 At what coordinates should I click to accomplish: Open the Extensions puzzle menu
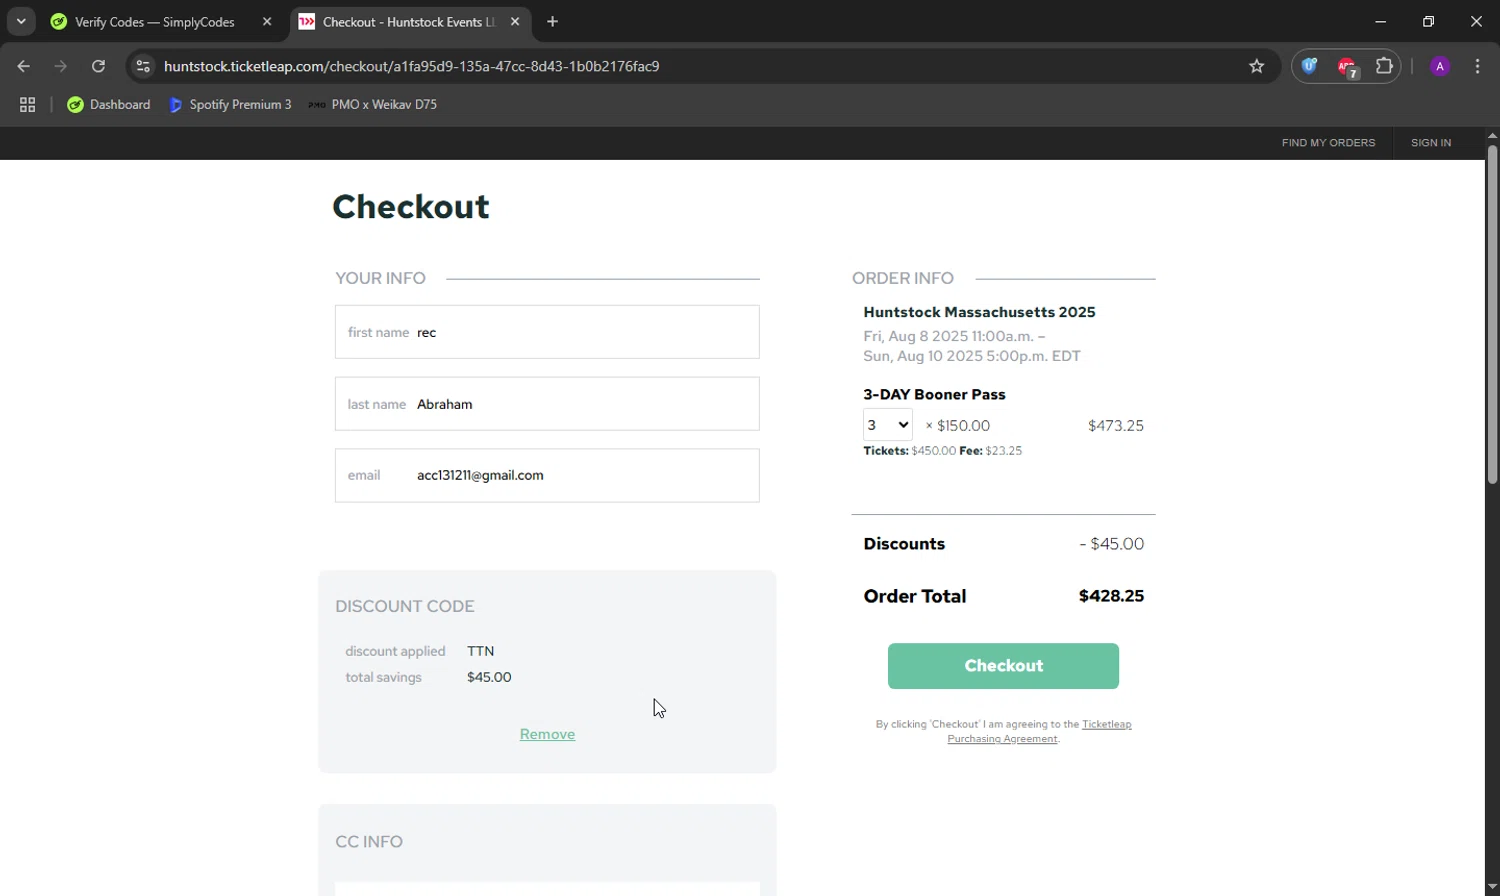point(1384,66)
